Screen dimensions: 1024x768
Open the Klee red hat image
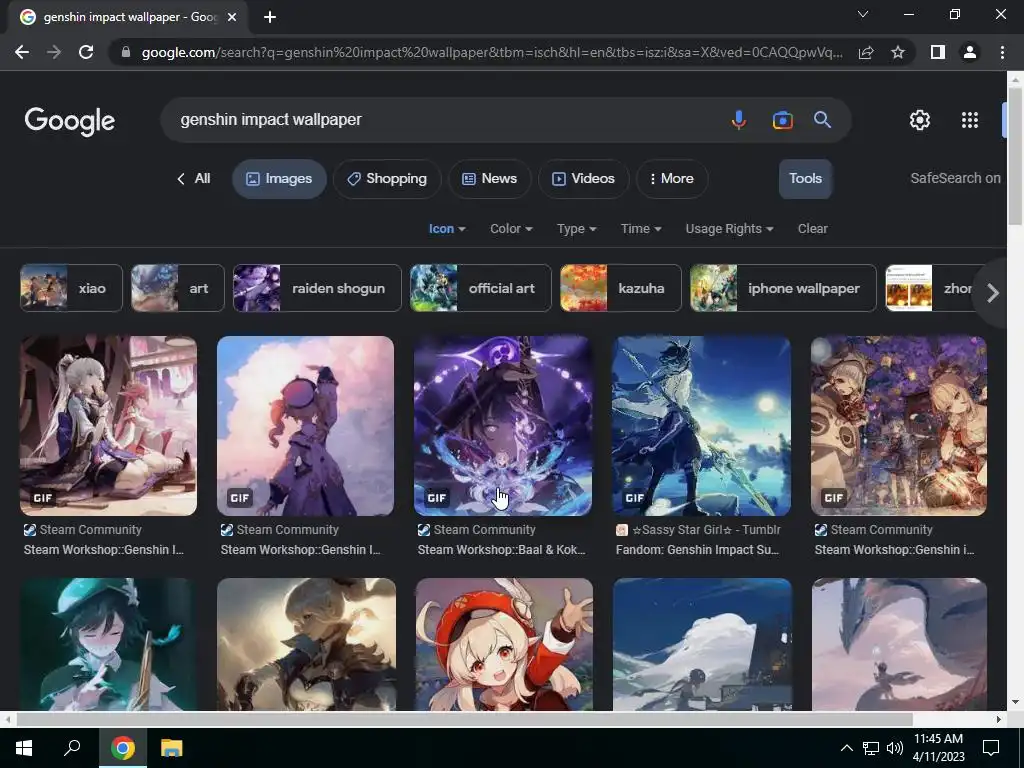tap(504, 645)
